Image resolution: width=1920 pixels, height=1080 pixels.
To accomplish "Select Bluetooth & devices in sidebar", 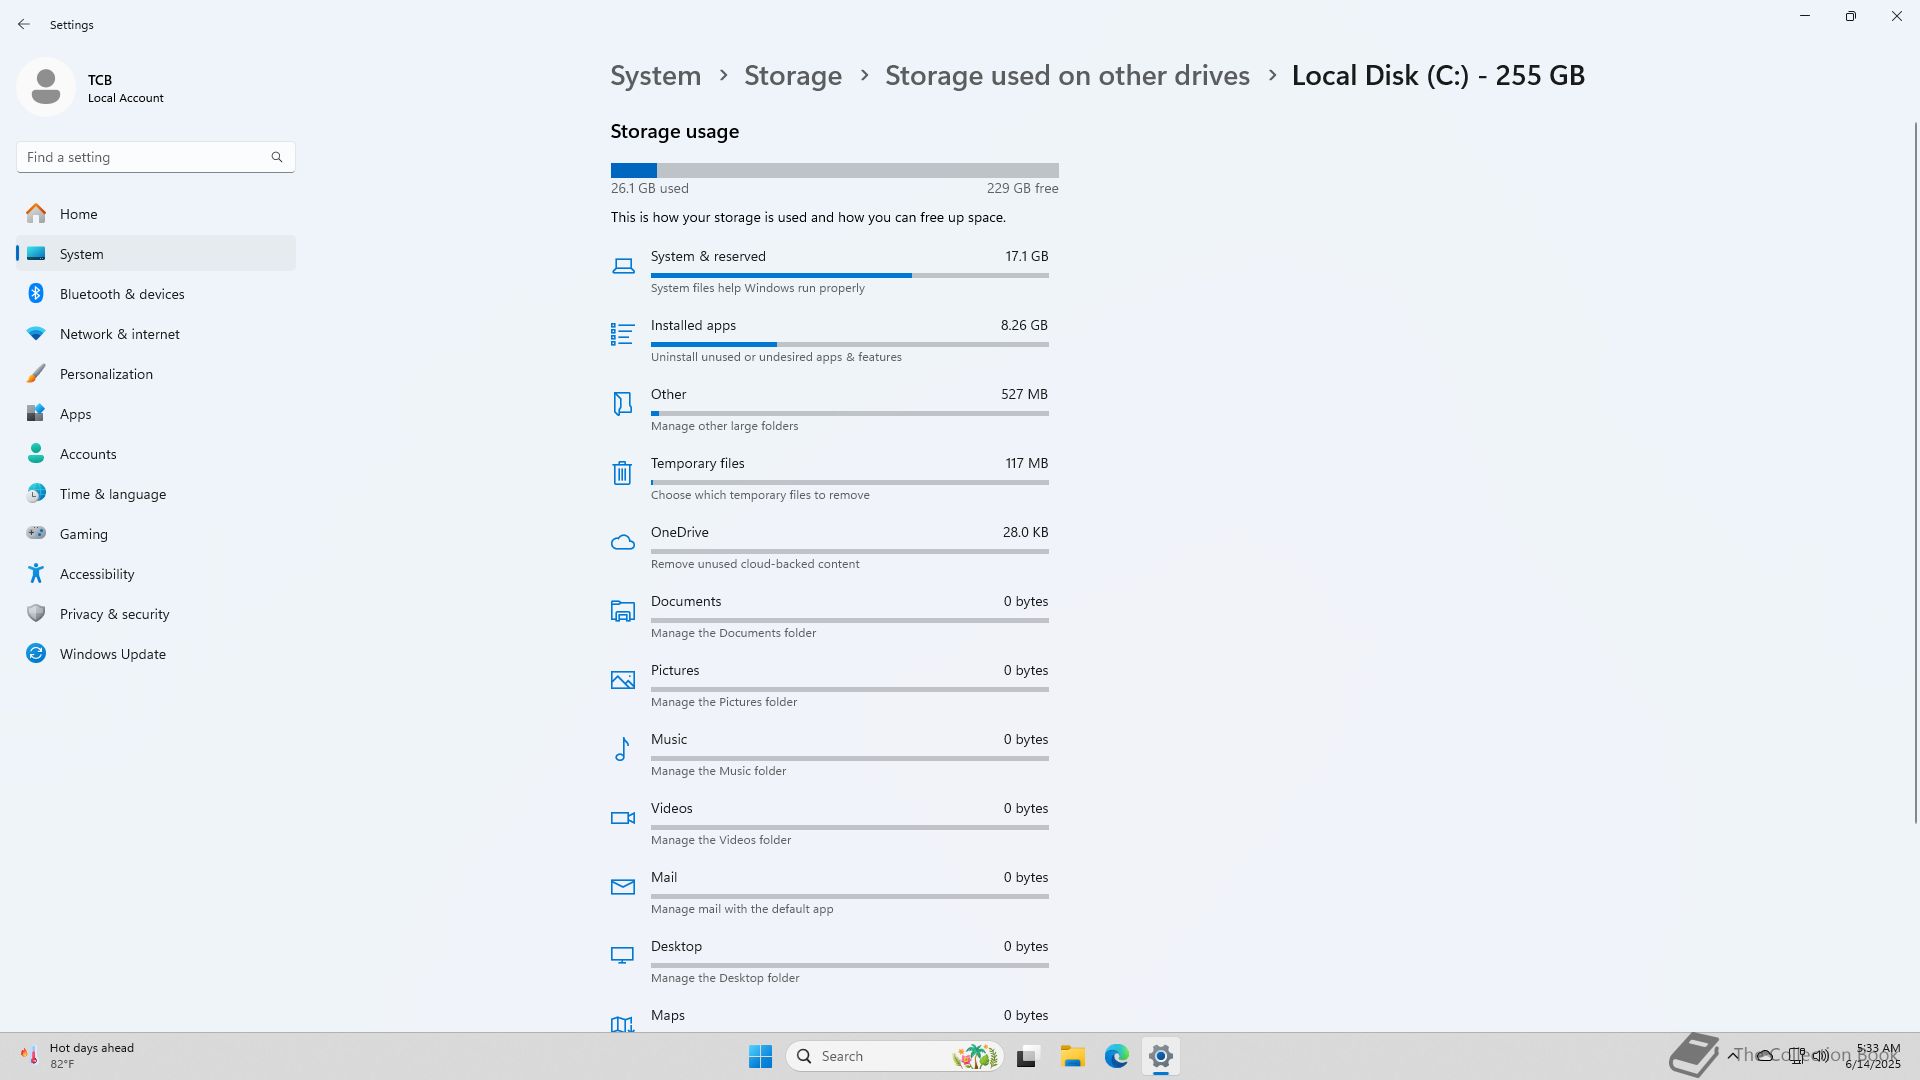I will click(121, 294).
